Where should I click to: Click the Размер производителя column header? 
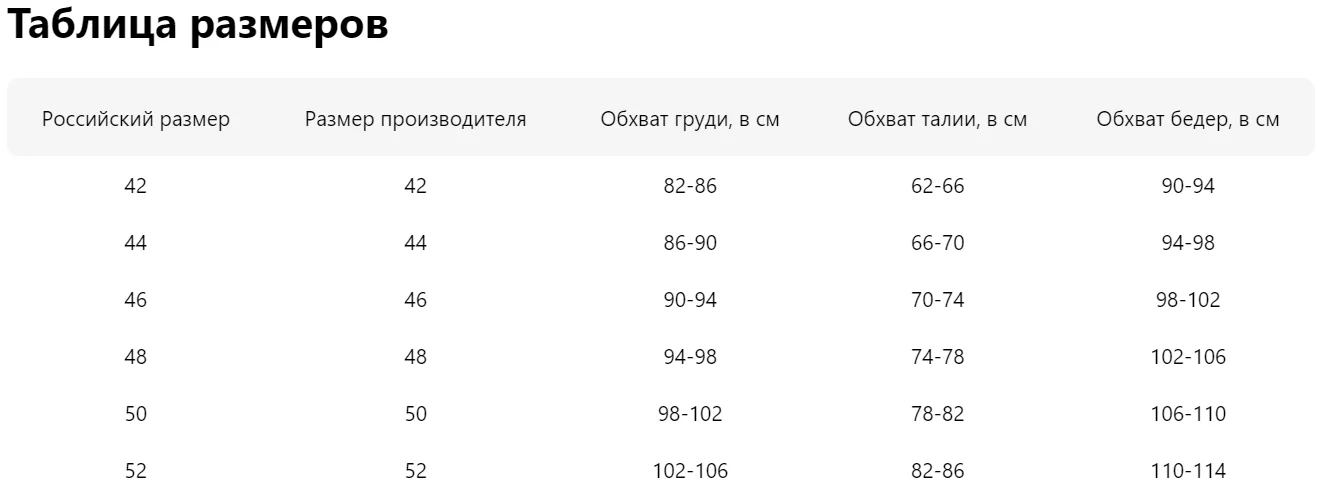tap(416, 120)
